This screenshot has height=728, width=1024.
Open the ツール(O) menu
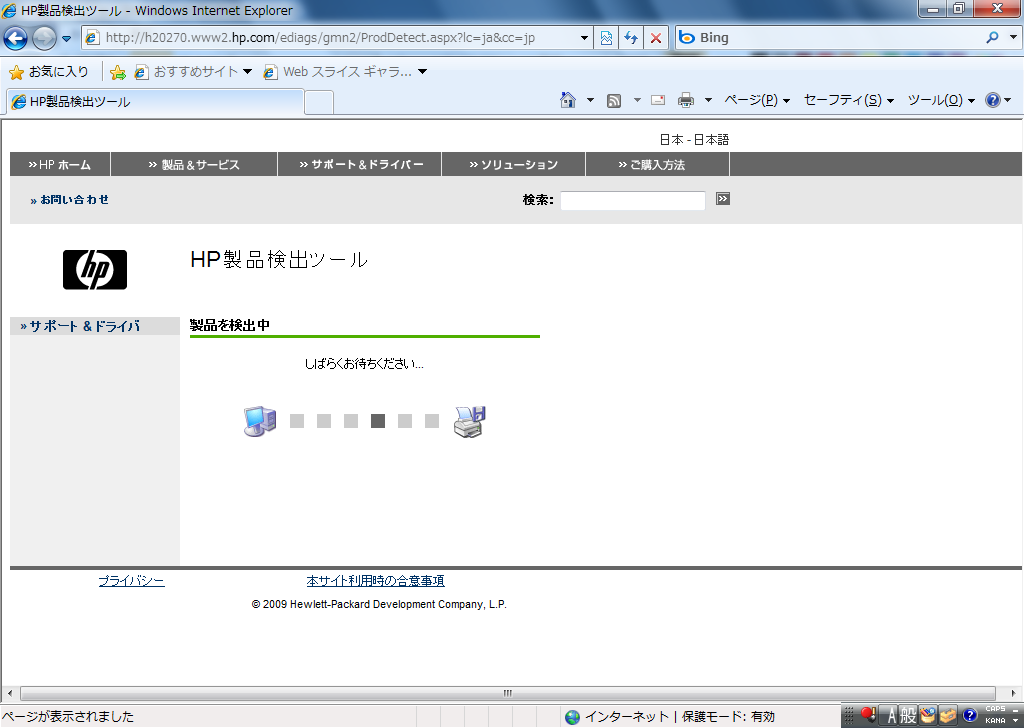pyautogui.click(x=941, y=100)
